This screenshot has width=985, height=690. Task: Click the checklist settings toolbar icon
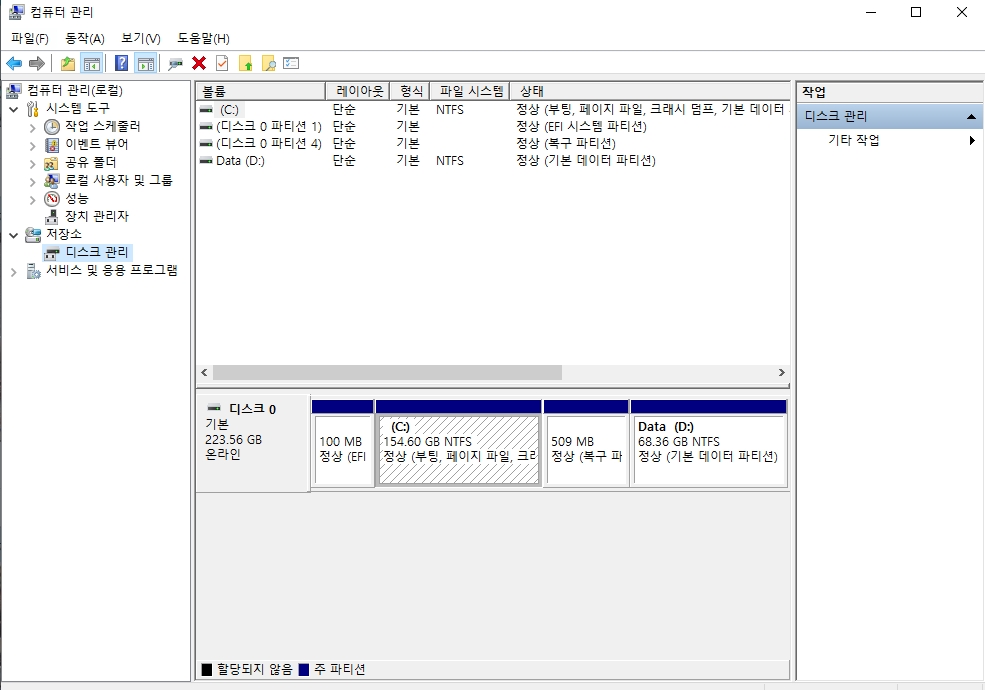pos(291,63)
